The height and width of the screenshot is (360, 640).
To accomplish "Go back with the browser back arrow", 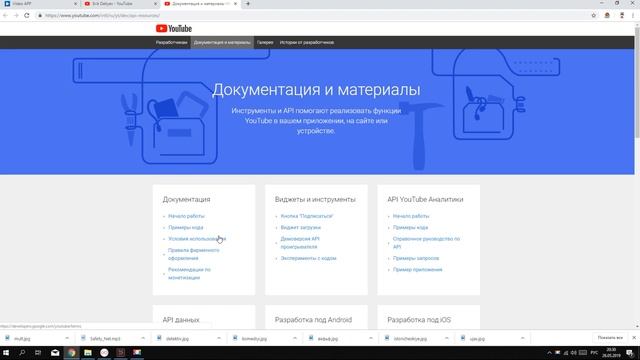I will (5, 16).
